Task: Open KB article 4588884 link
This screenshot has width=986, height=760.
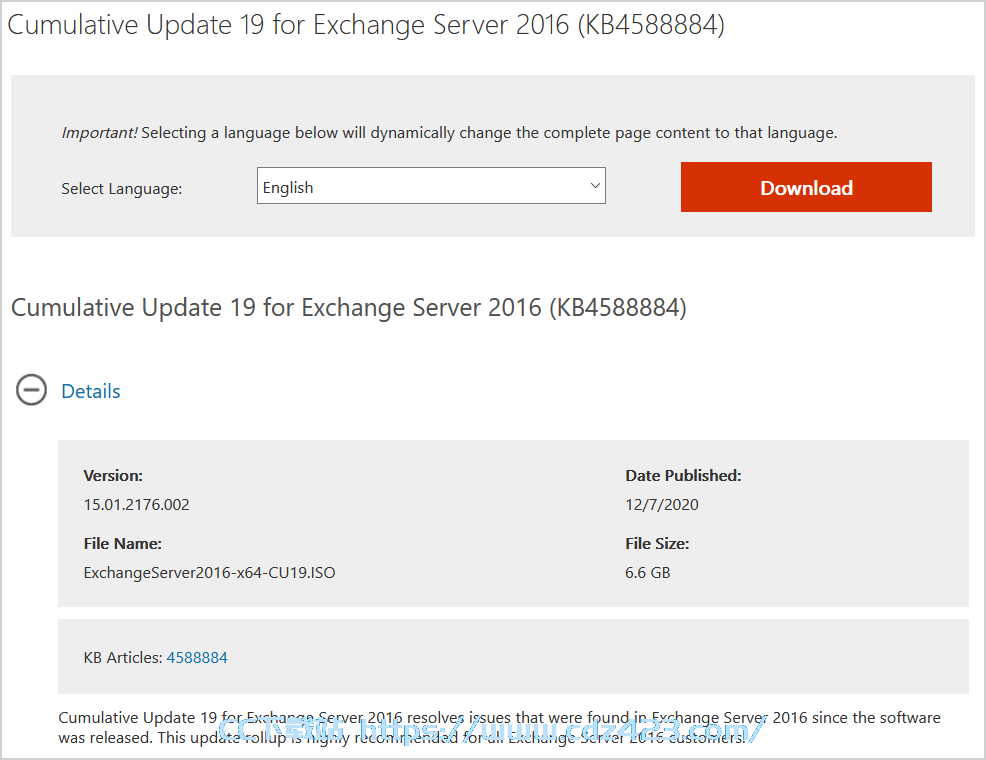Action: [197, 658]
